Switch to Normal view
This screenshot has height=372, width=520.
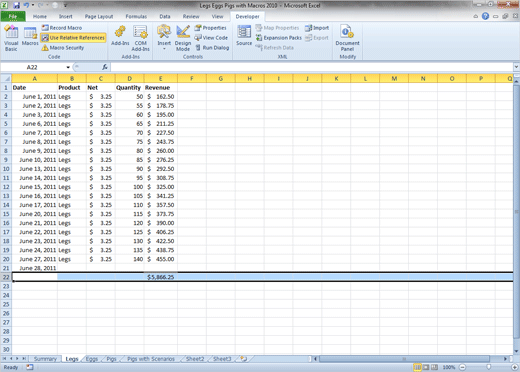click(417, 367)
